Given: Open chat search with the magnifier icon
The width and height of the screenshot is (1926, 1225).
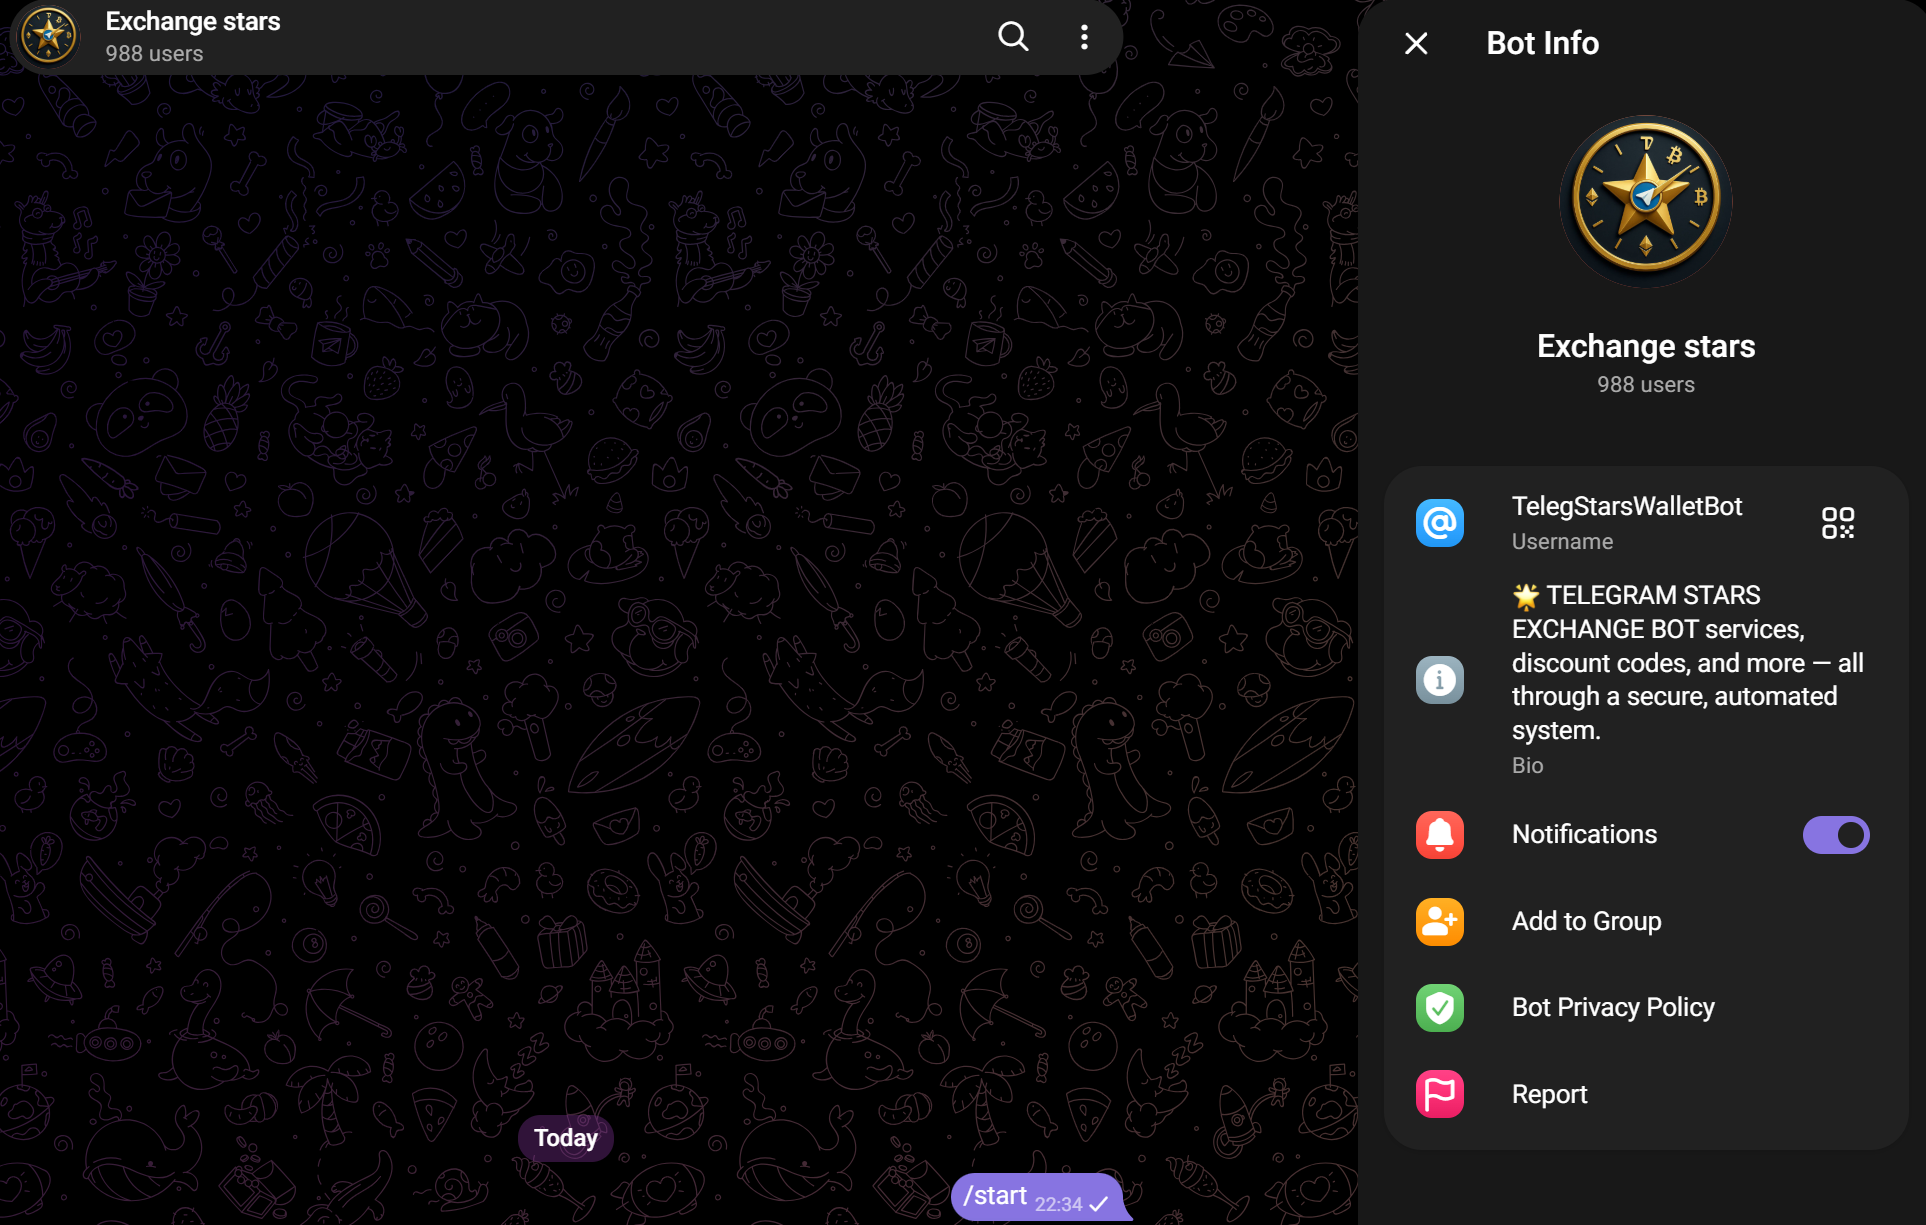Looking at the screenshot, I should point(1013,37).
